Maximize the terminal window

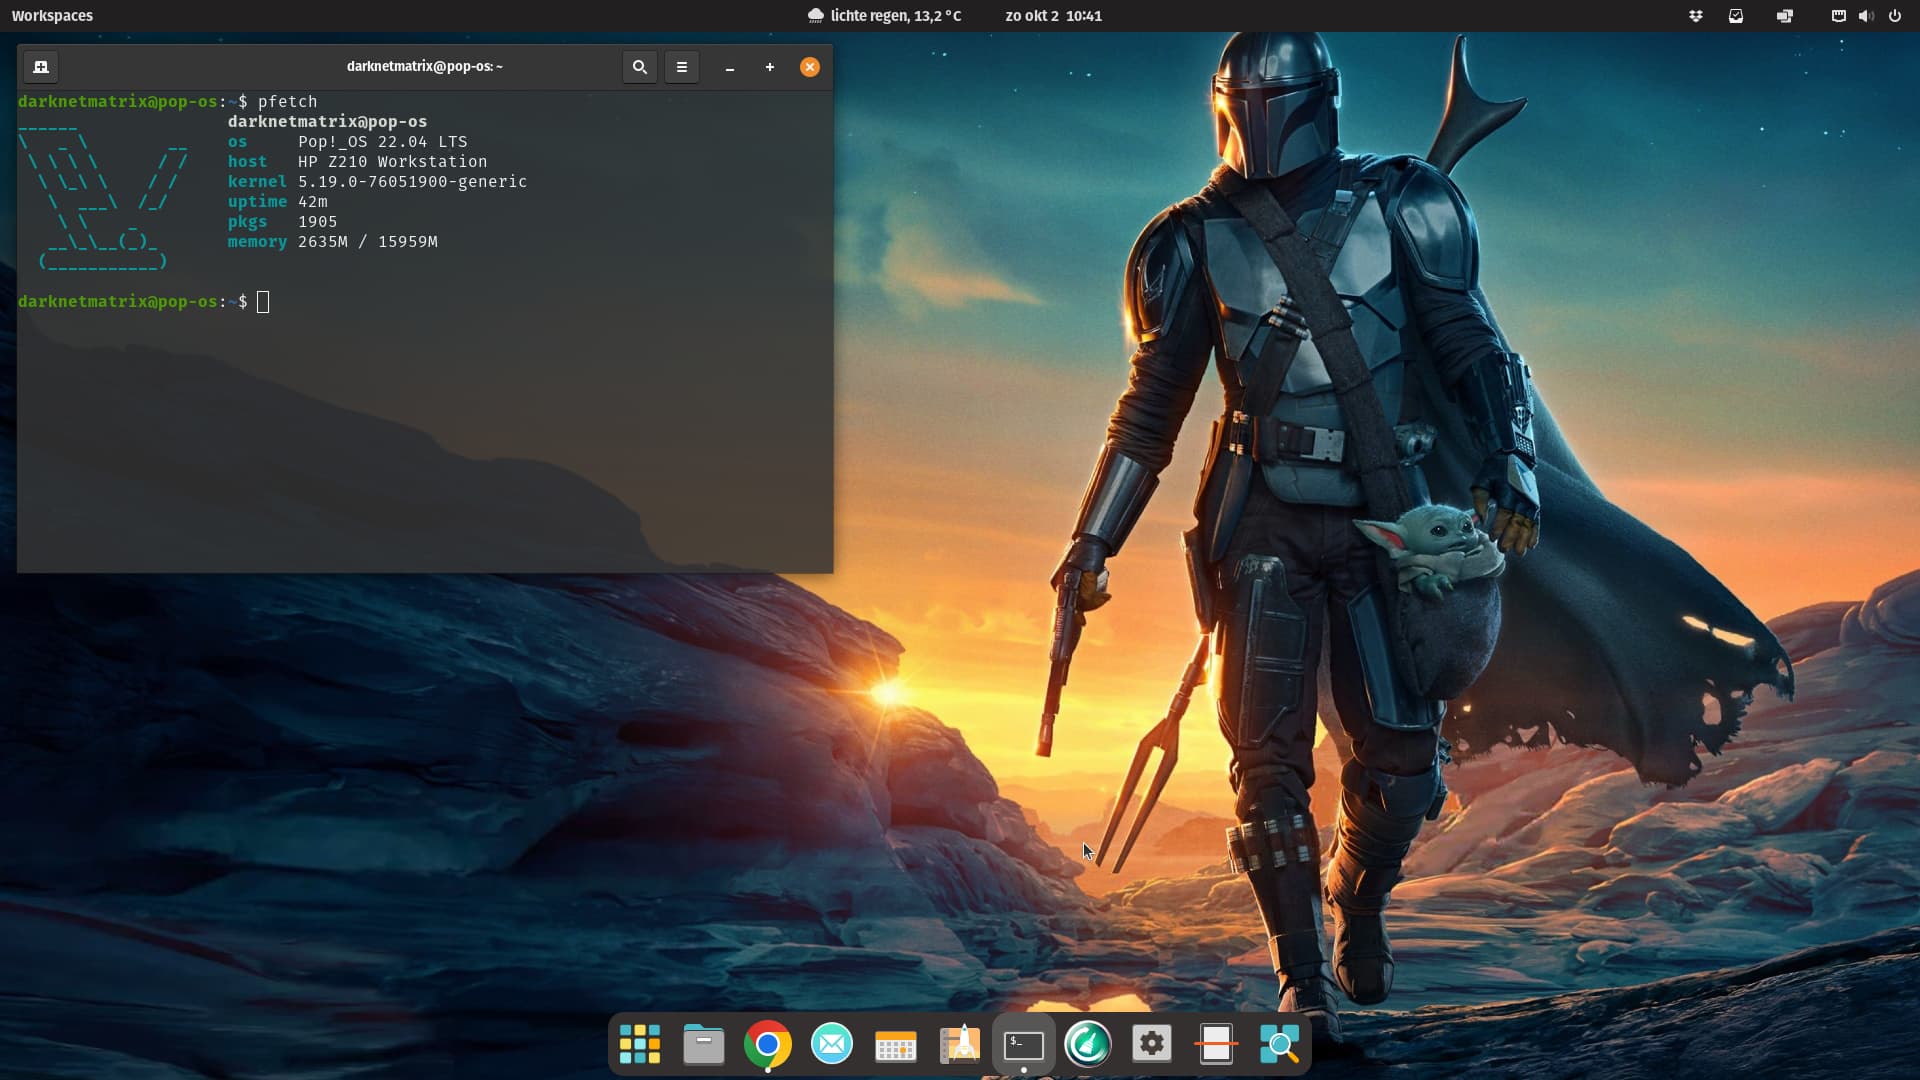pos(770,67)
